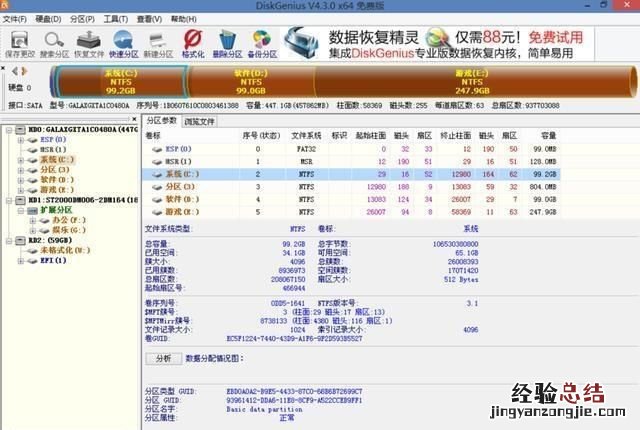This screenshot has height=430, width=640.
Task: Expand the ESP(0) tree node
Action: point(20,140)
